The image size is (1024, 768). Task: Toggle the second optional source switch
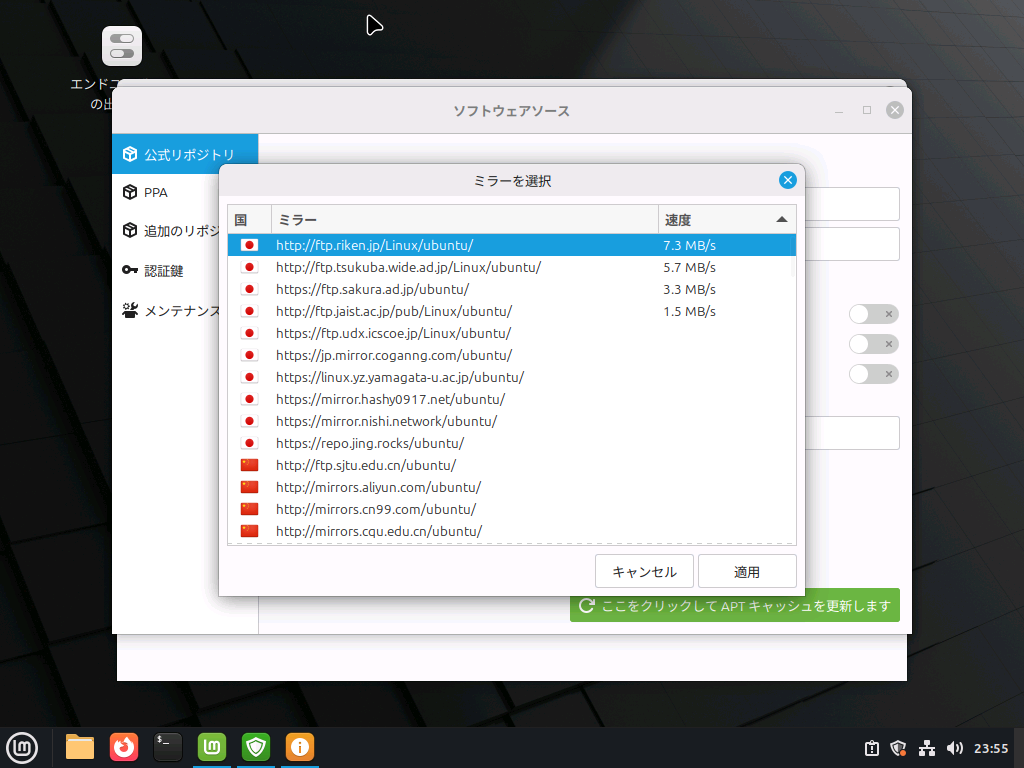point(873,344)
